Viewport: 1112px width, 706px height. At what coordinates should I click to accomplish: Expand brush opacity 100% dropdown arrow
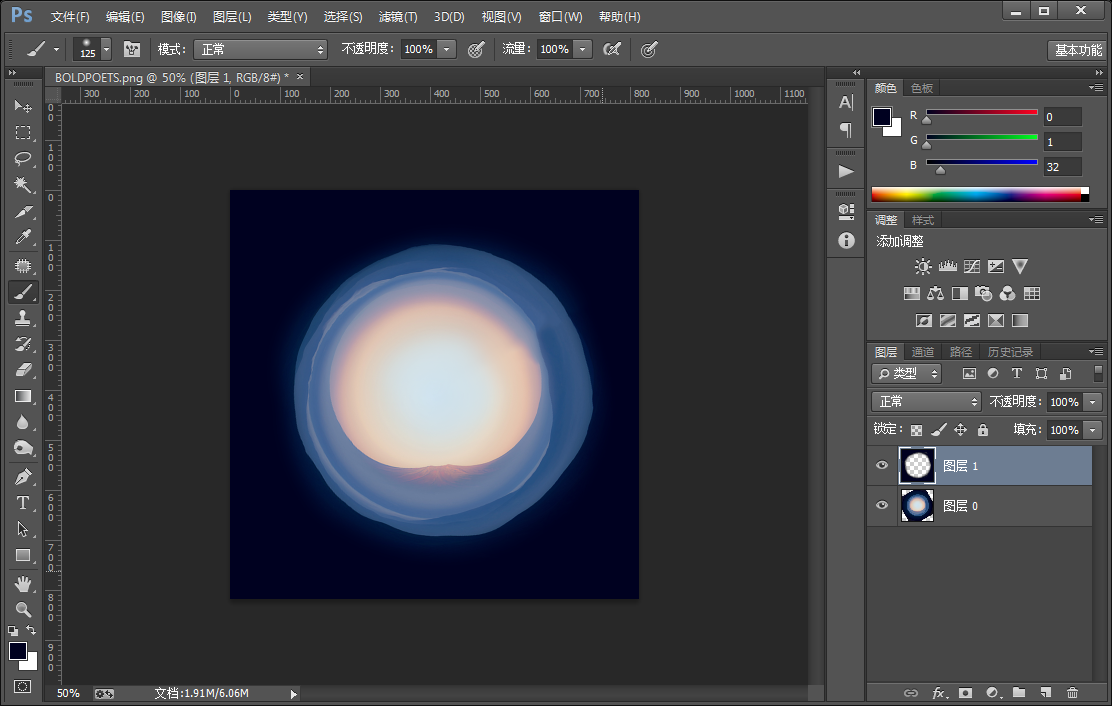[447, 49]
